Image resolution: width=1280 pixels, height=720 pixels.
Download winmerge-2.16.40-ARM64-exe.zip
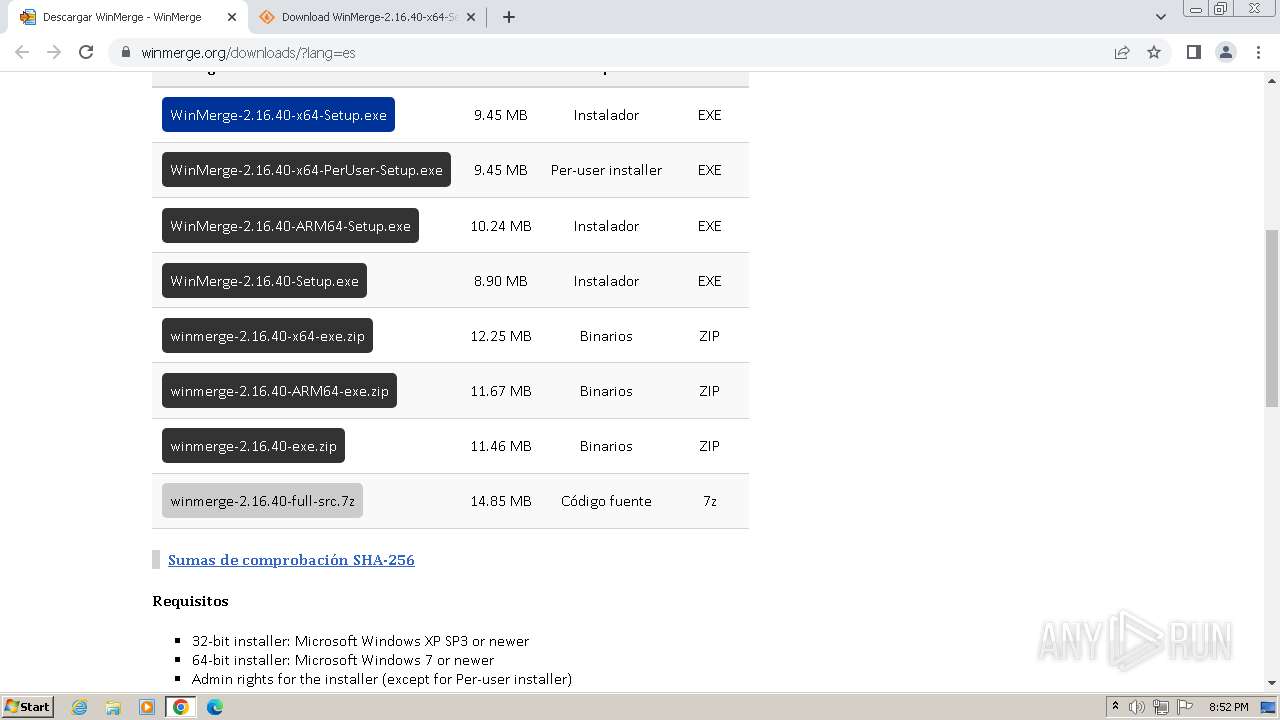coord(279,391)
